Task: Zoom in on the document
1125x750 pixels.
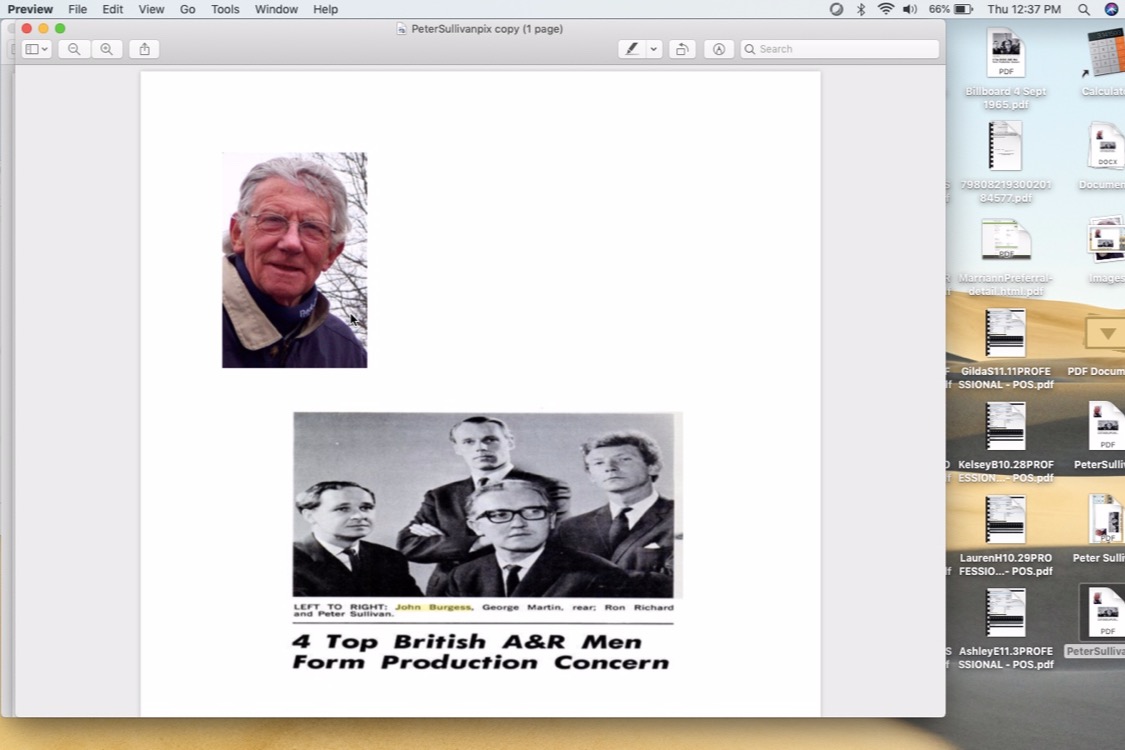Action: (x=107, y=48)
